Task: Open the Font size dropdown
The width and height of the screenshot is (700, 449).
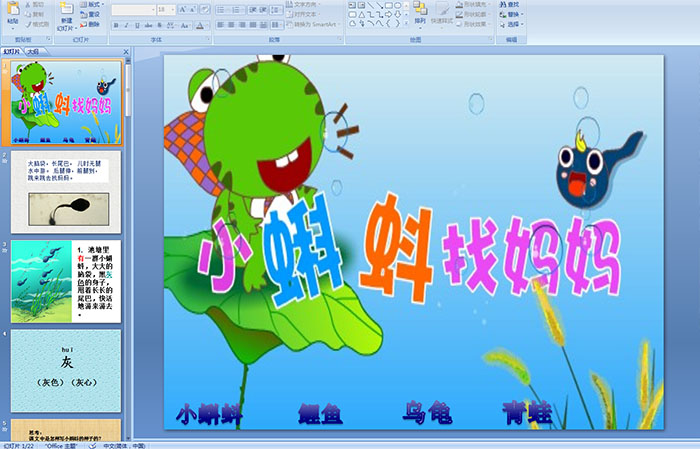Action: pyautogui.click(x=172, y=9)
